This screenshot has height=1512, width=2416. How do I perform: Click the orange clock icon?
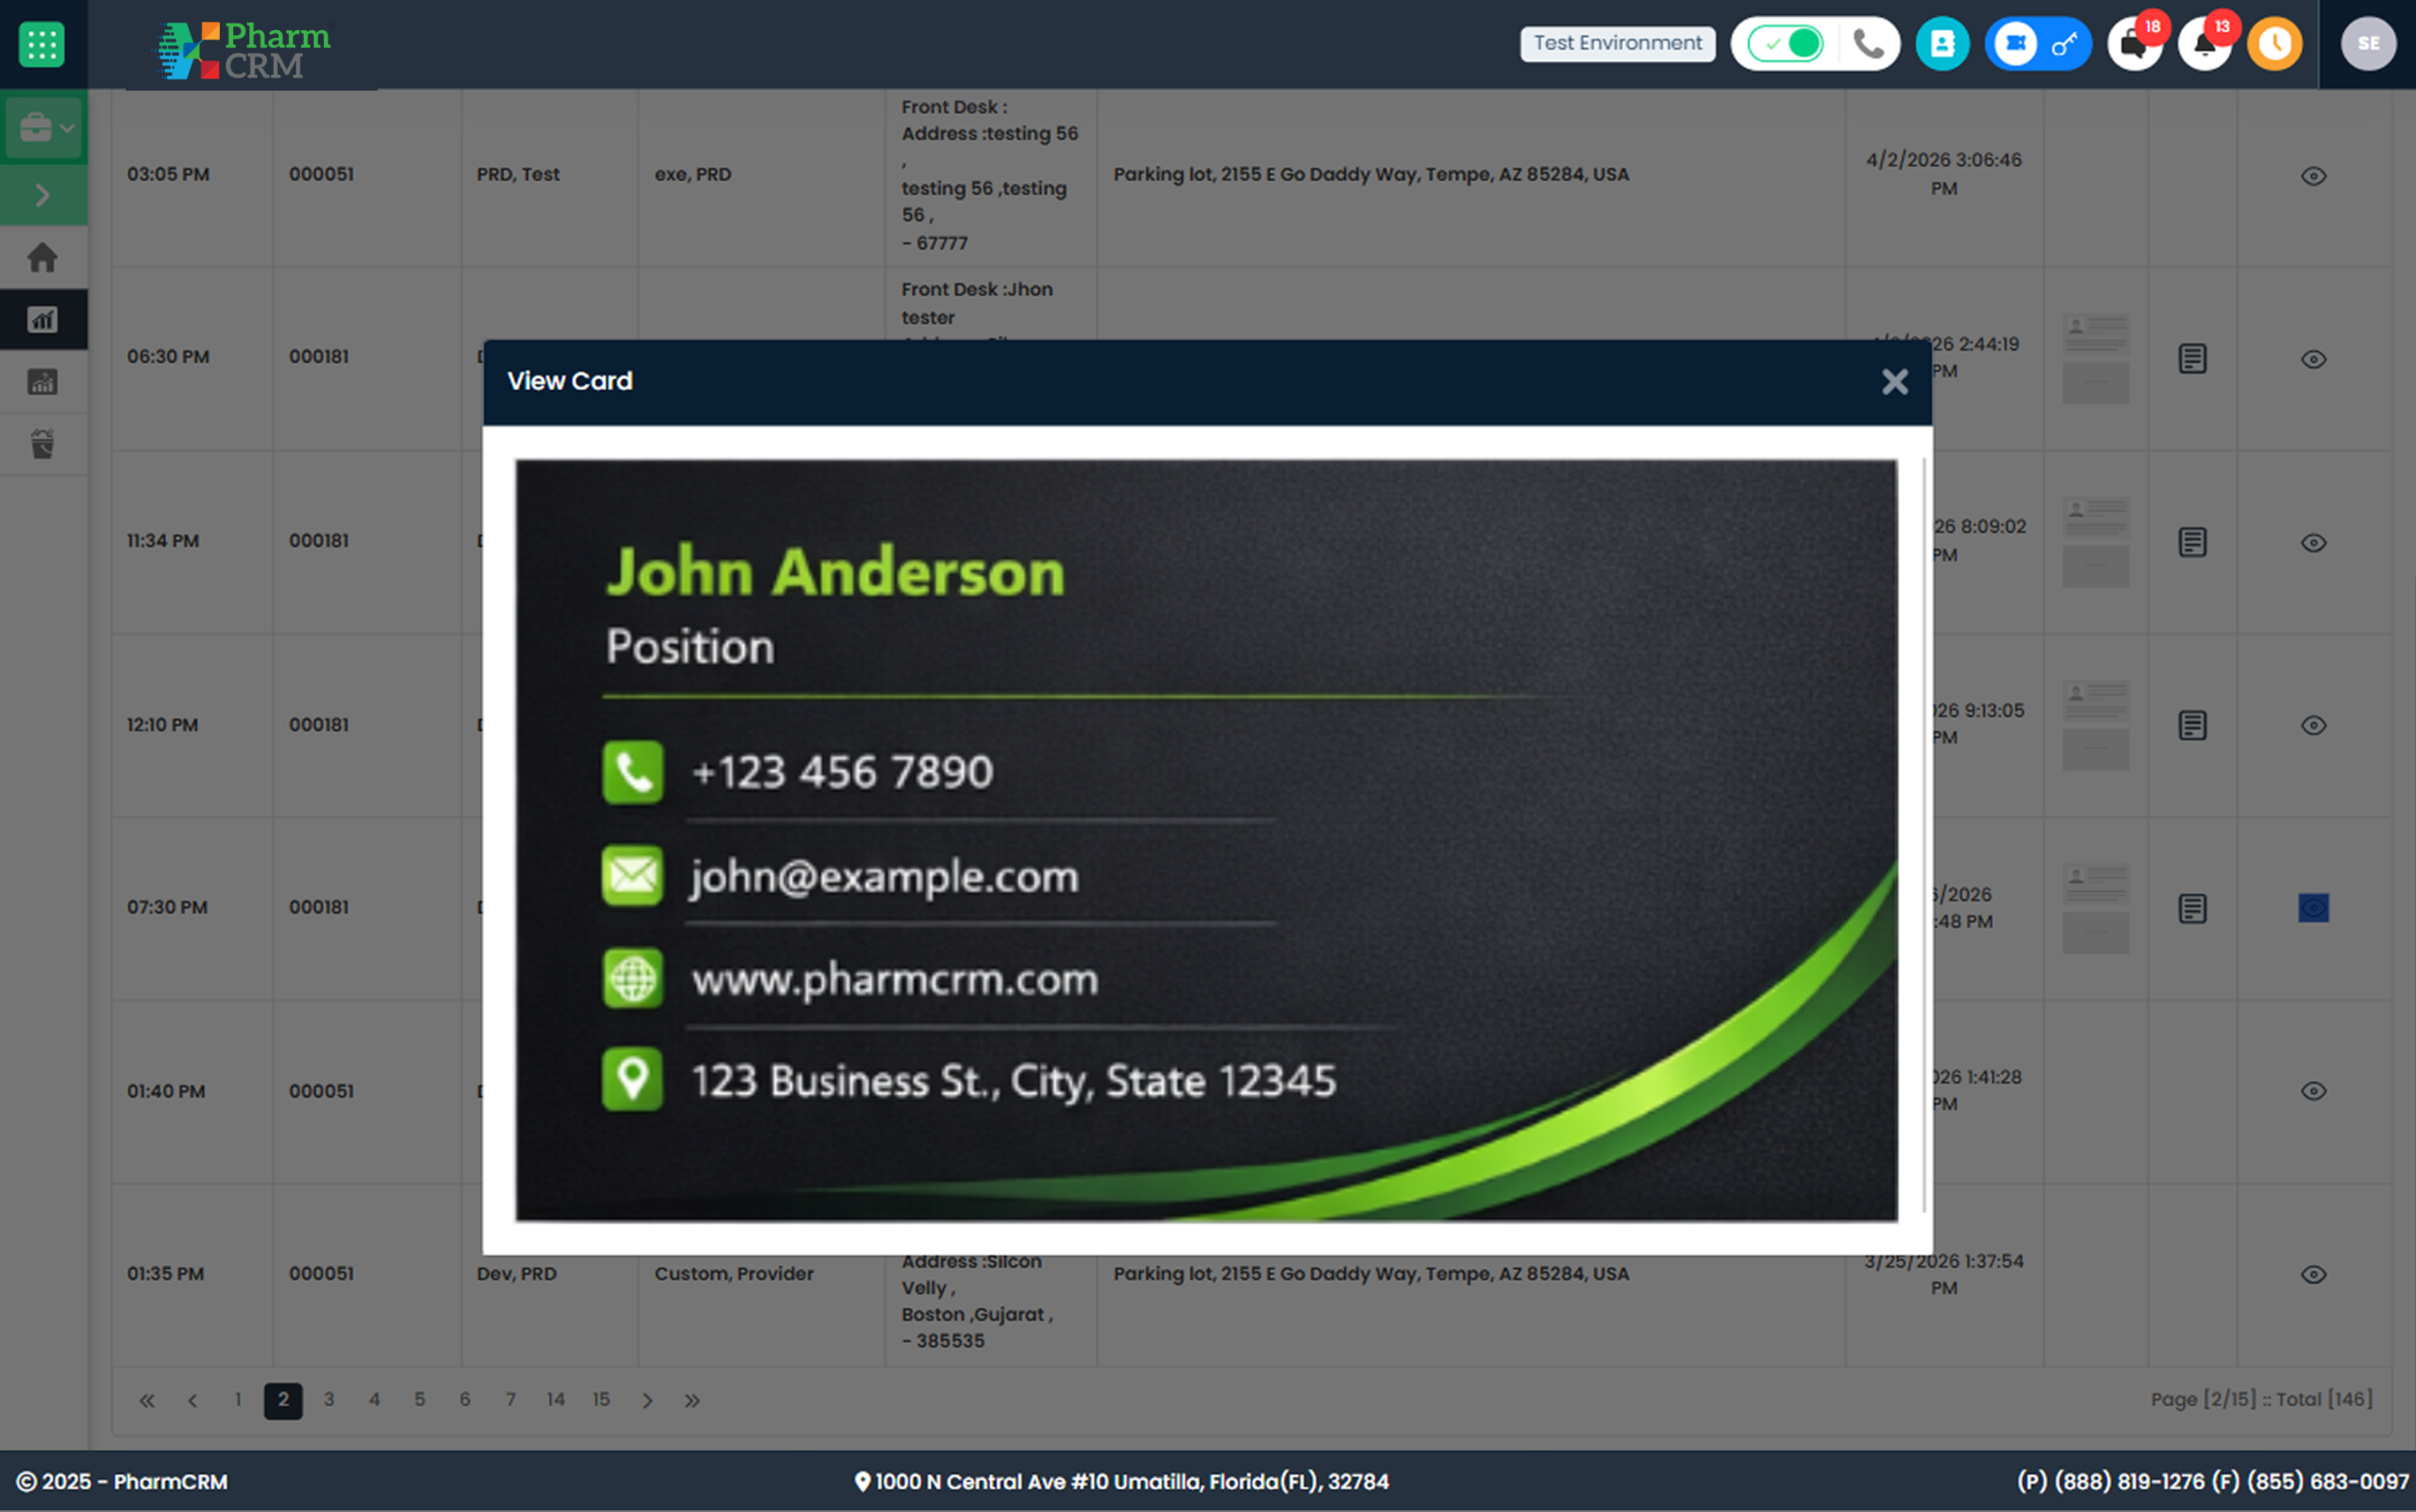tap(2274, 44)
